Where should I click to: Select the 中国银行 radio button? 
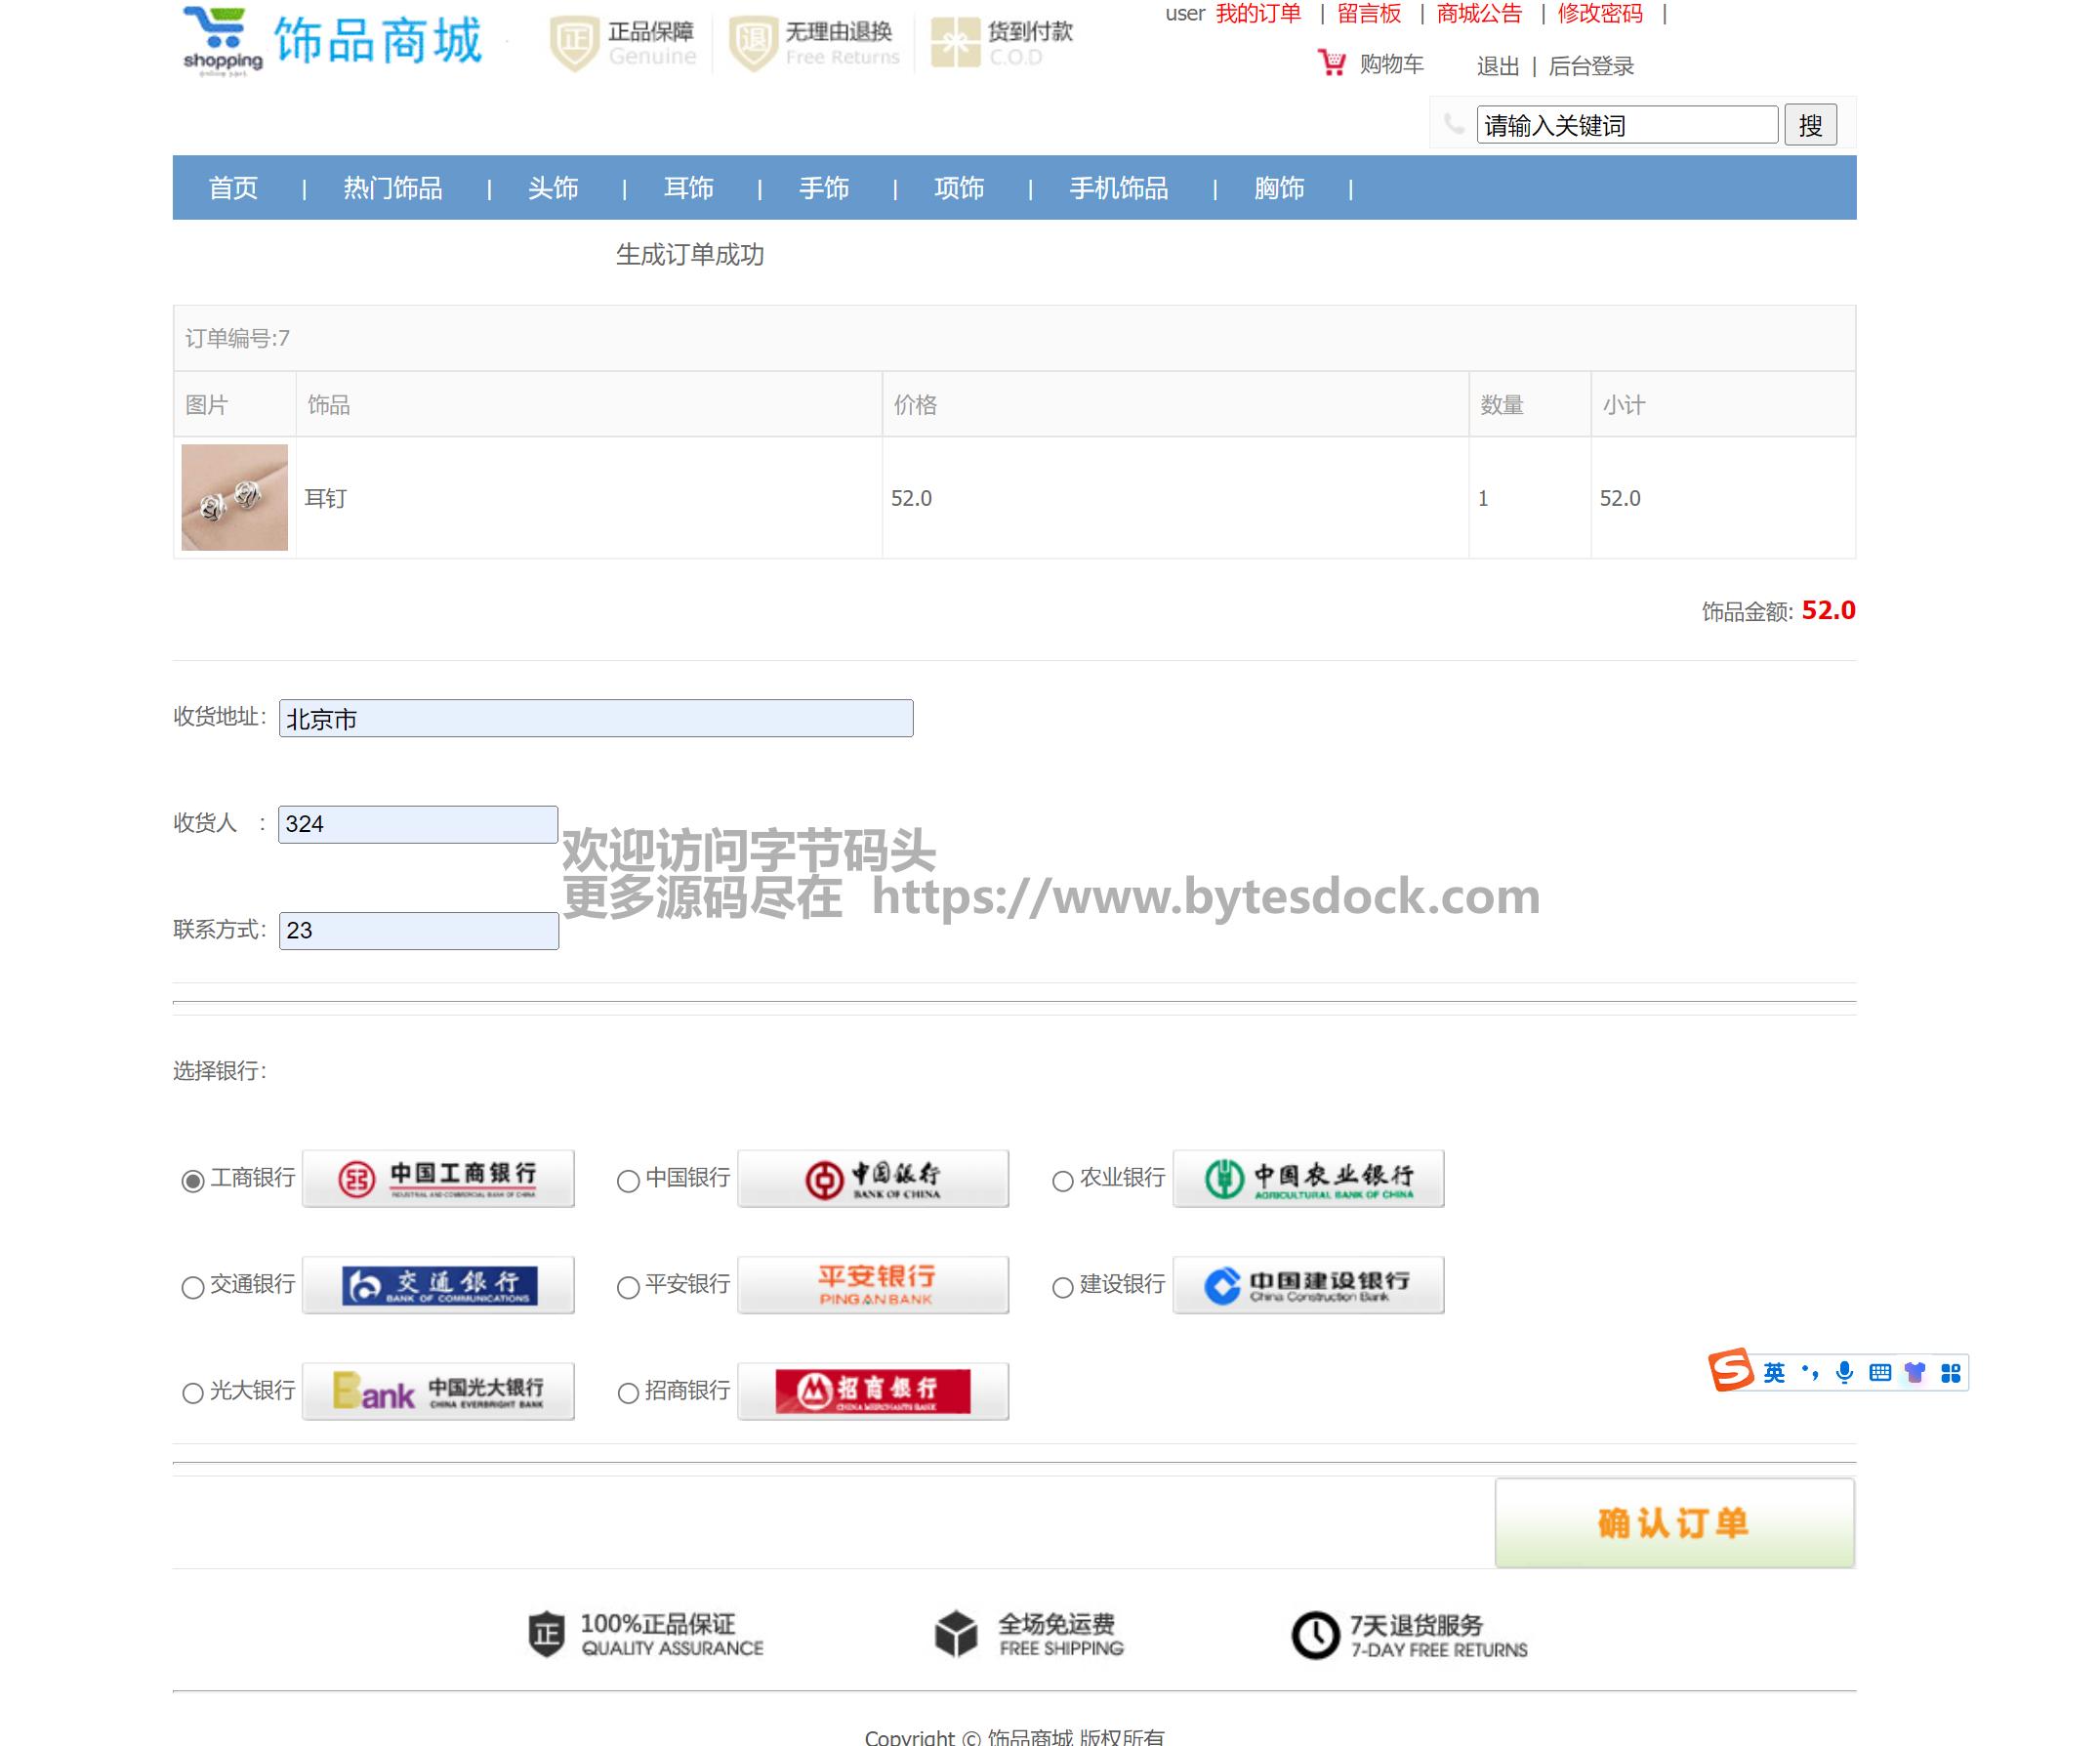628,1181
